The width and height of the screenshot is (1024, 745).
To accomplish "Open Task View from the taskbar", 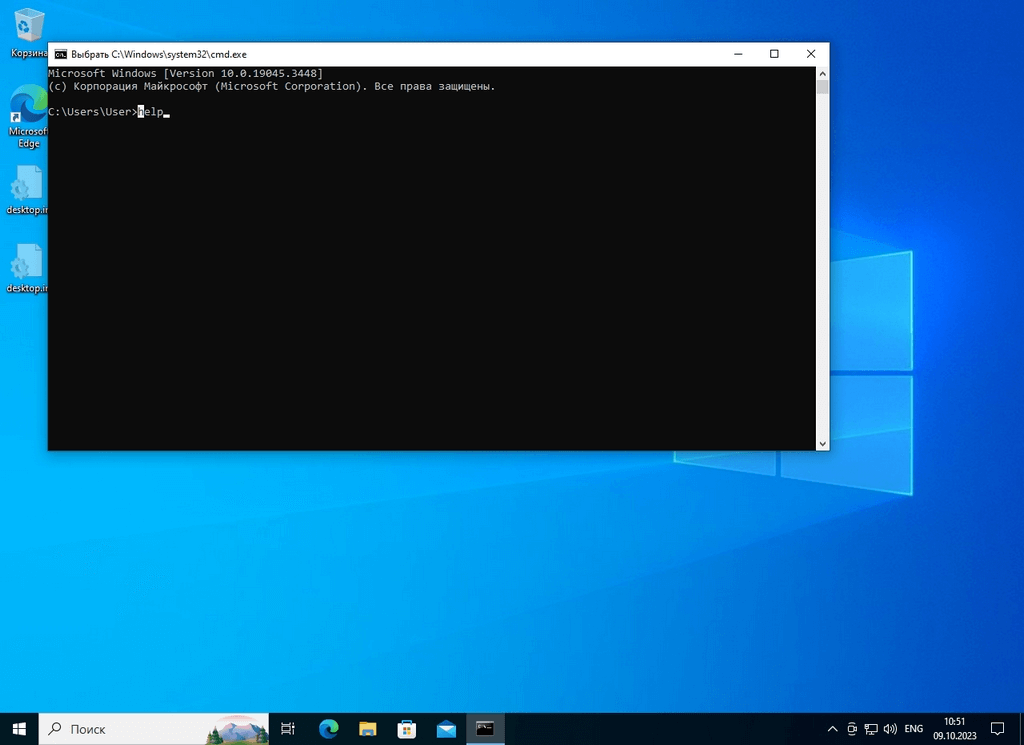I will click(x=287, y=729).
